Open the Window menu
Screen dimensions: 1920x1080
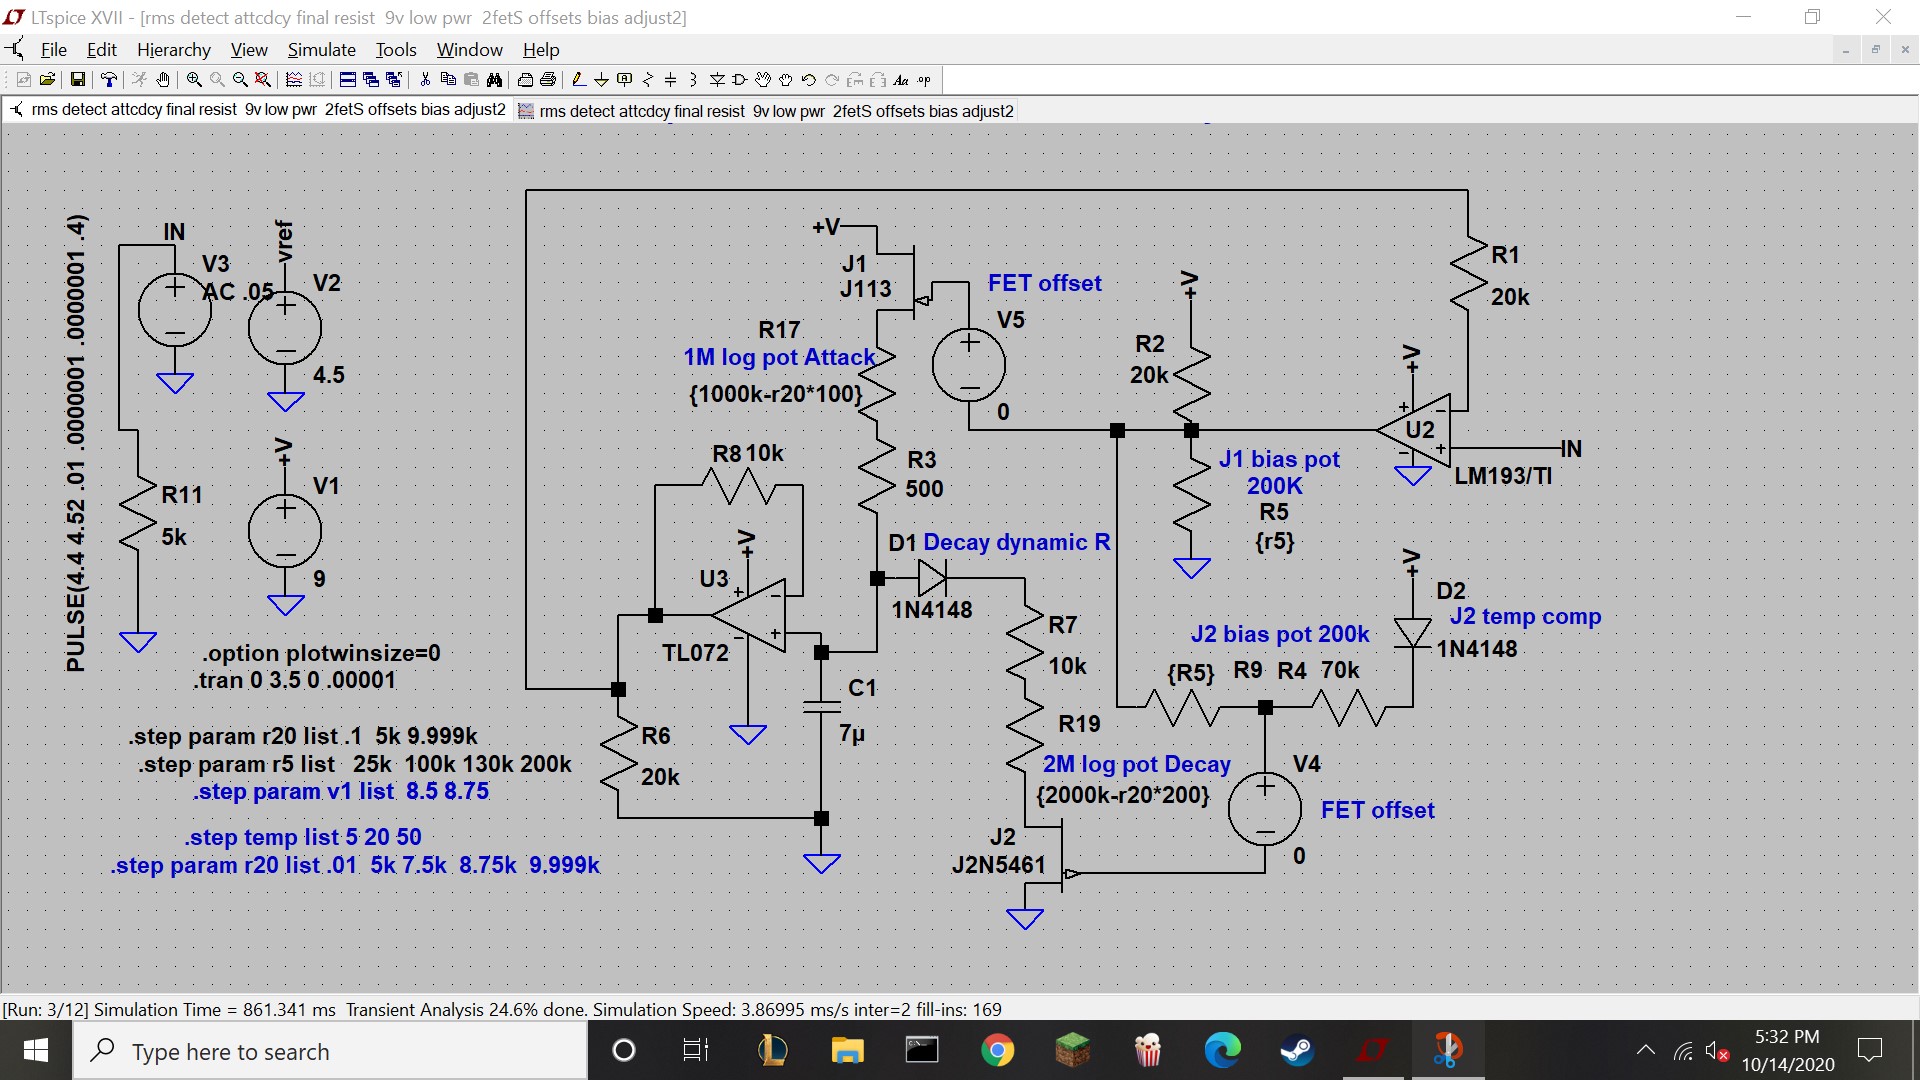[469, 50]
